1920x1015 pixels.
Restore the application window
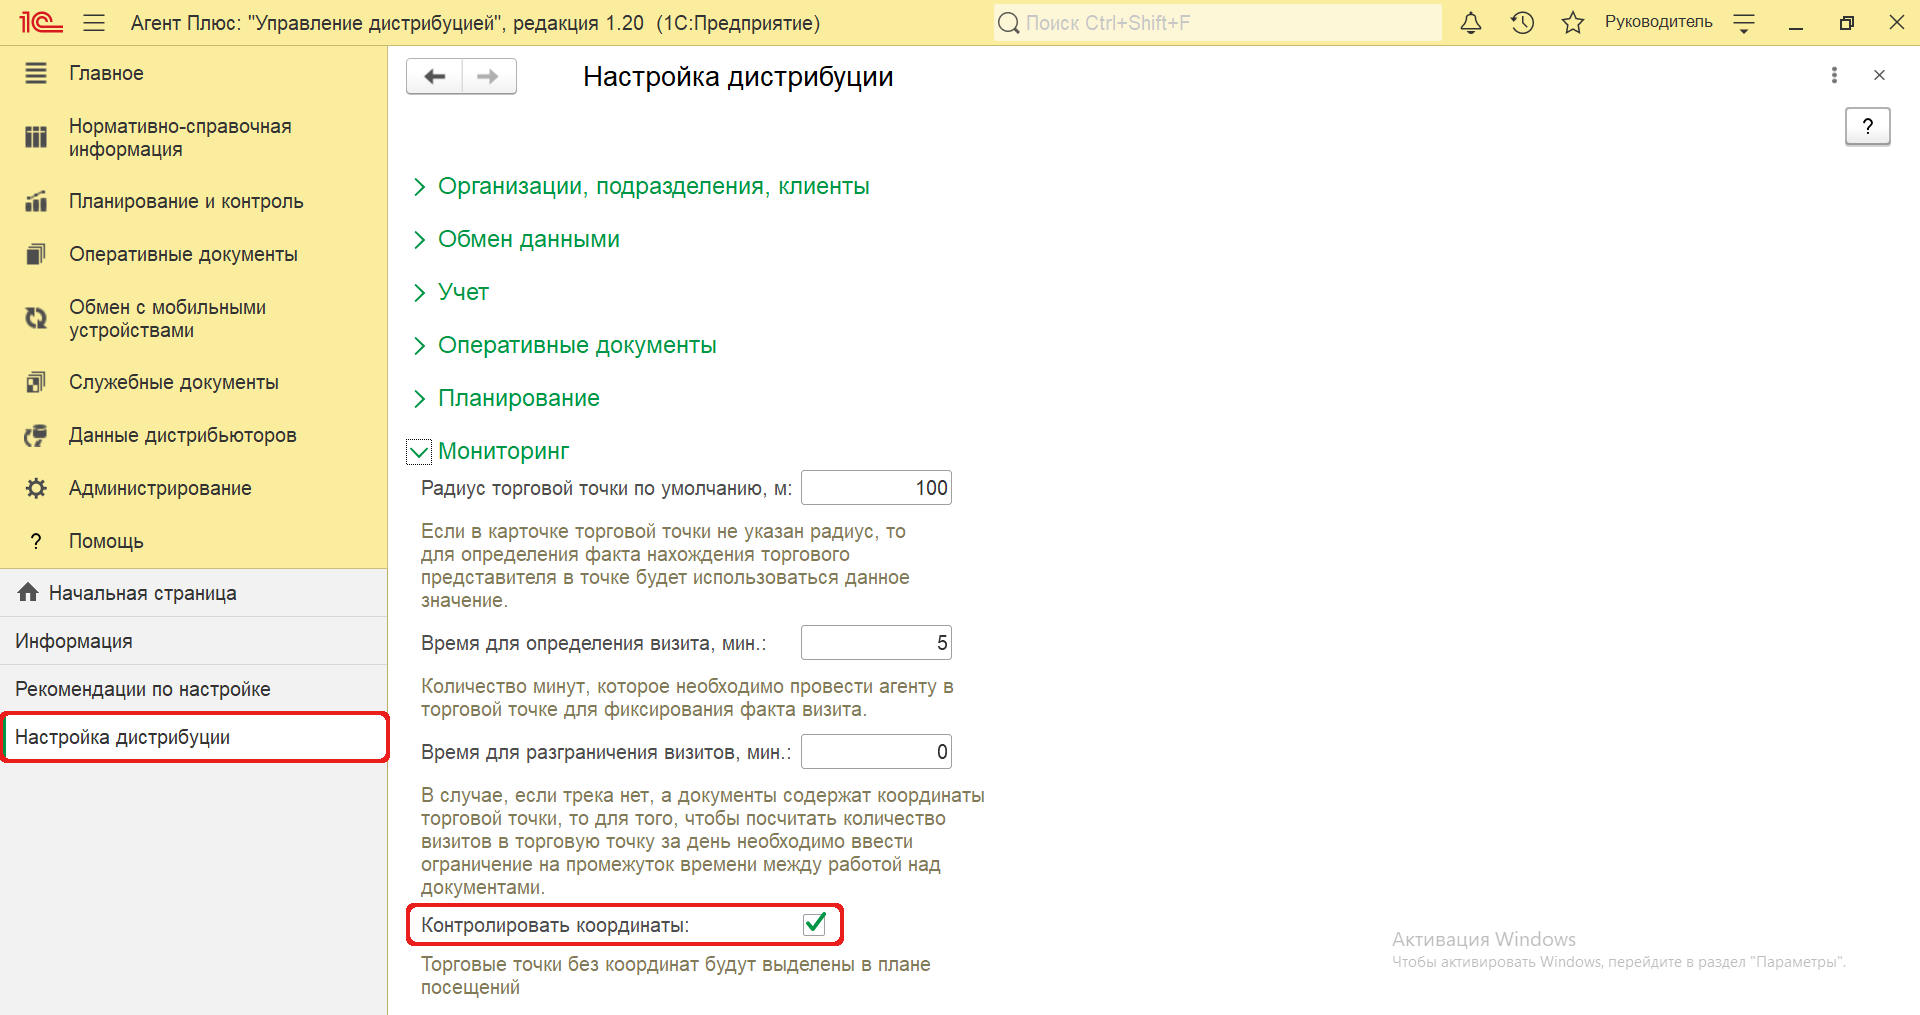(x=1846, y=22)
